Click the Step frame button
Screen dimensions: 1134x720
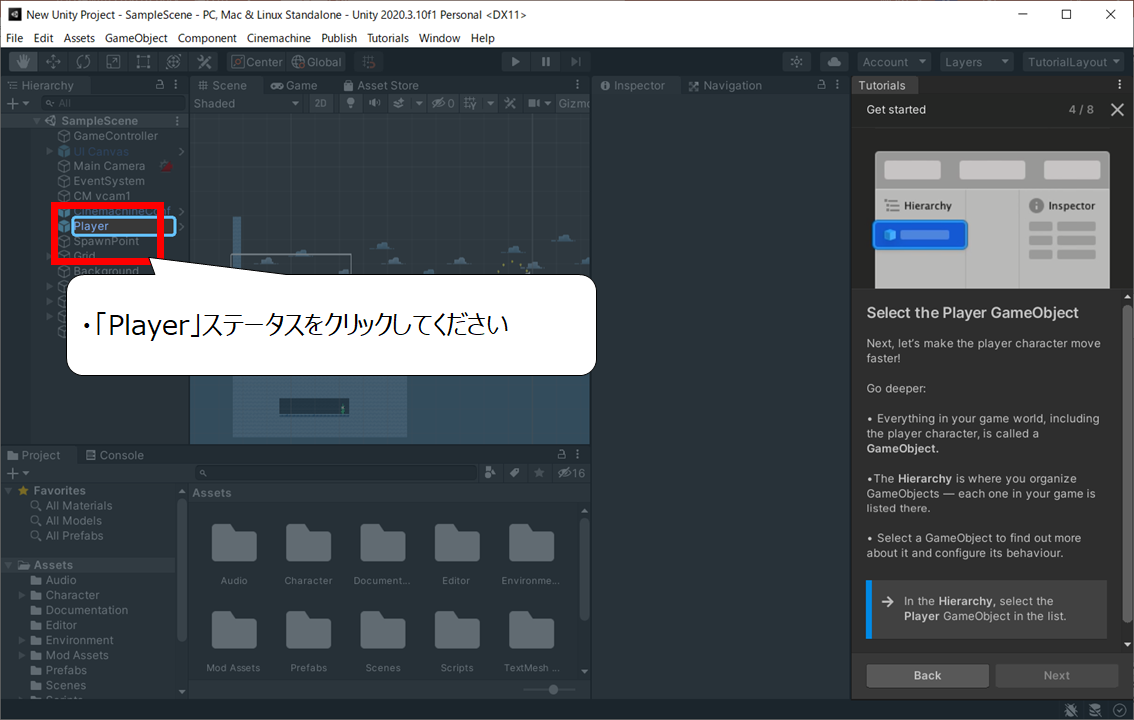pos(576,62)
